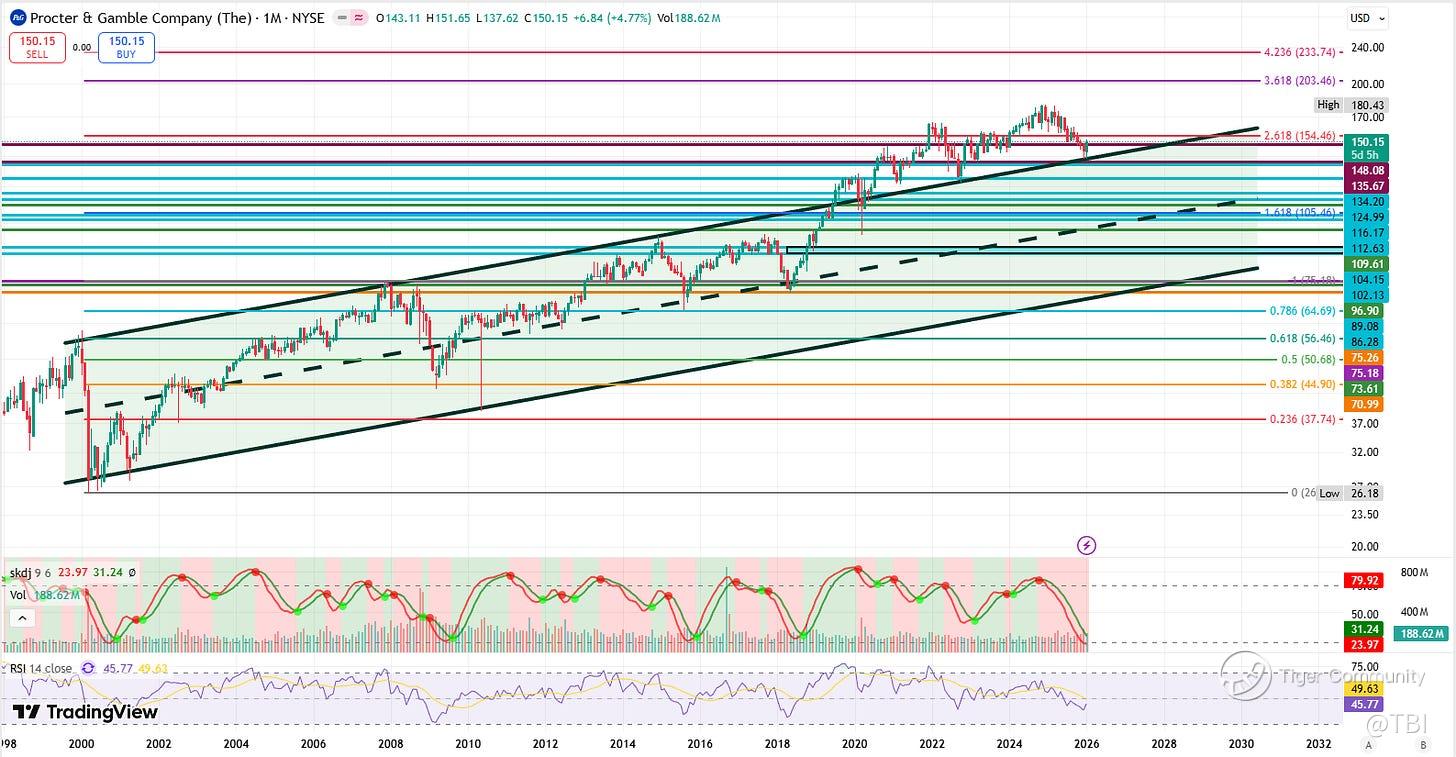Click the H151.65 high price value
Screen dimensions: 1456x757
(x=447, y=18)
